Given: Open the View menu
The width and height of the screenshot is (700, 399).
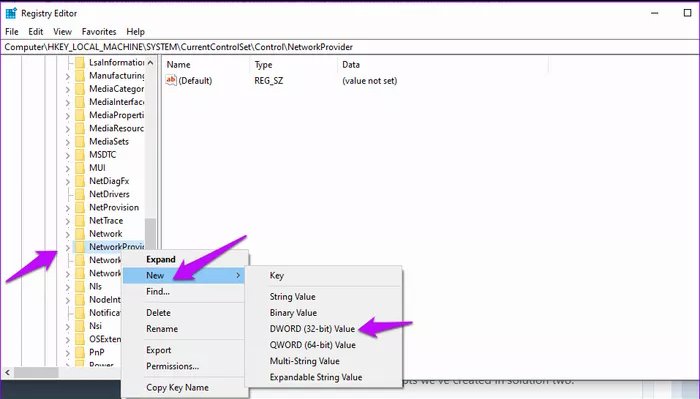Looking at the screenshot, I should (x=62, y=32).
